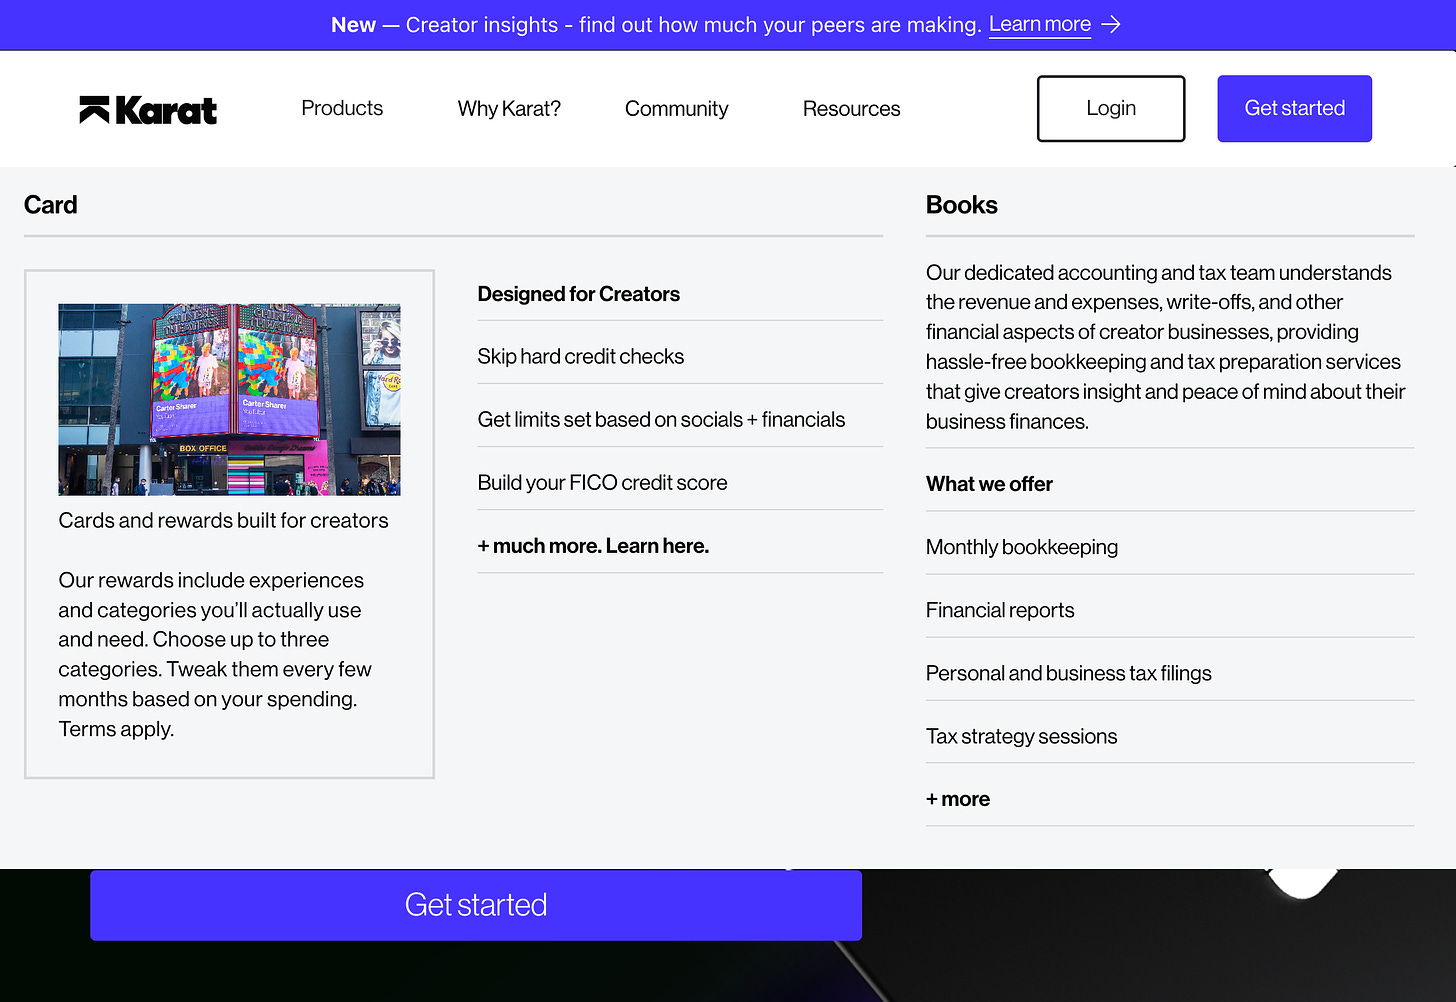Click the Karat logo
1456x1002 pixels.
tap(148, 109)
